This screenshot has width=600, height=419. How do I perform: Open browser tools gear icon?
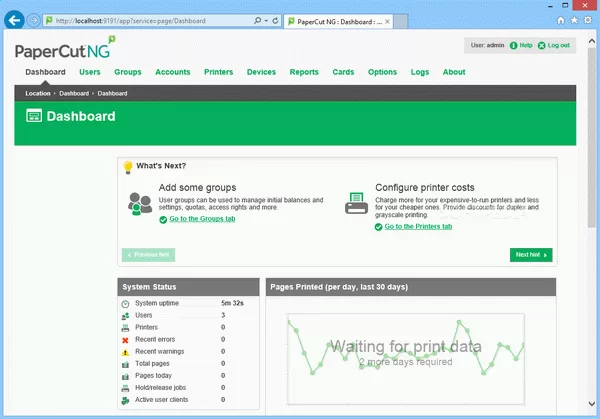pos(588,20)
